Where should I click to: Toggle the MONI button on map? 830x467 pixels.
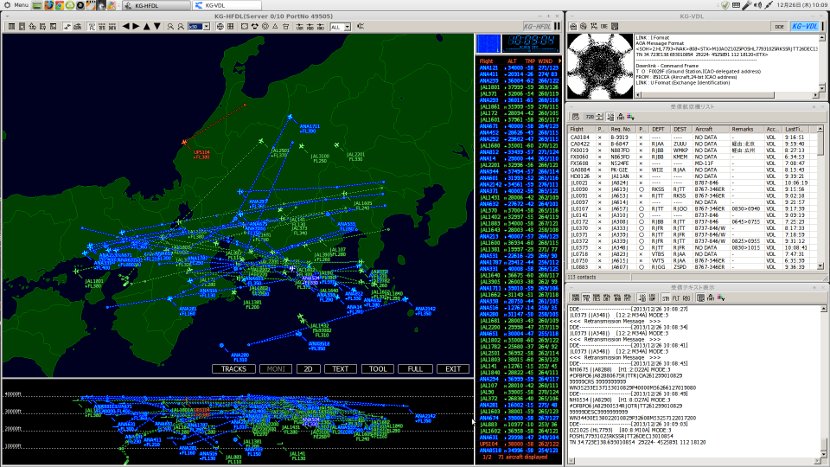point(275,369)
